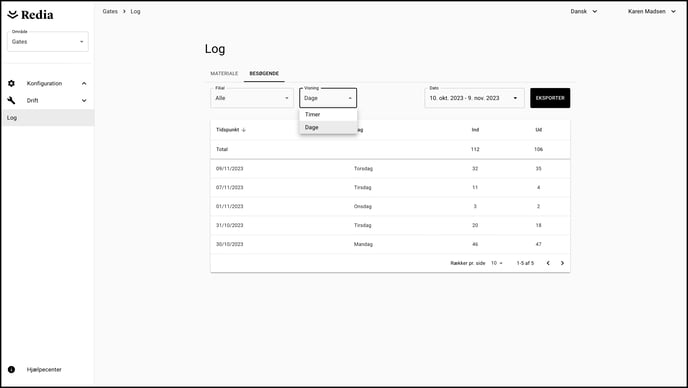The width and height of the screenshot is (688, 388).
Task: Click the date 30/10/2023
Action: coord(229,244)
